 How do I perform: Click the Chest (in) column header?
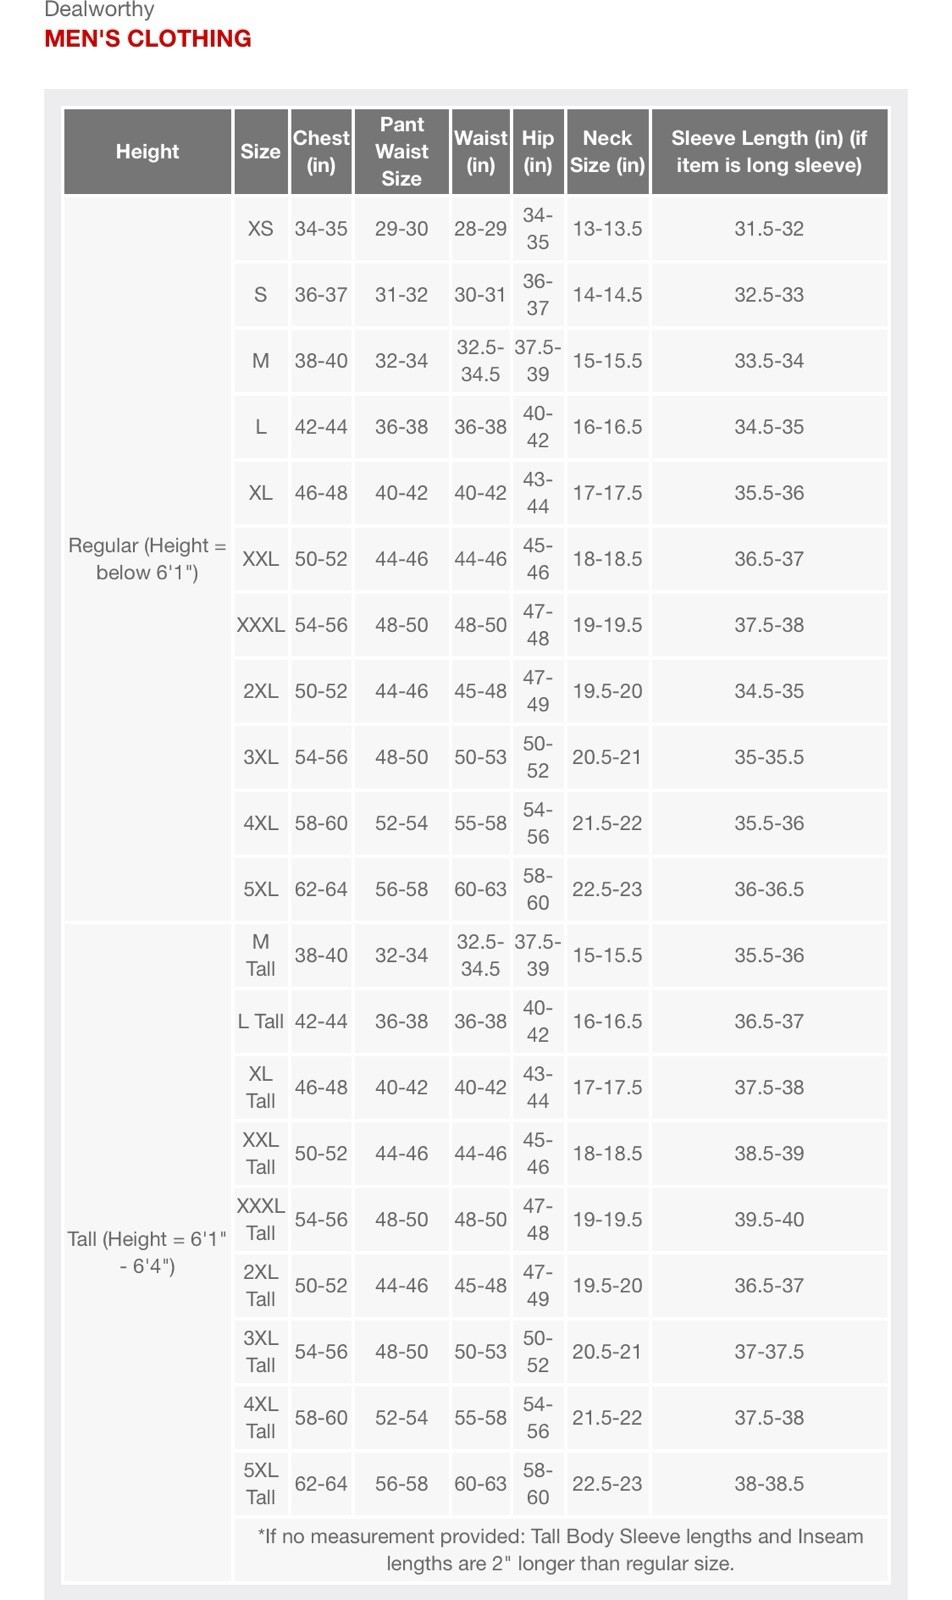click(x=321, y=152)
